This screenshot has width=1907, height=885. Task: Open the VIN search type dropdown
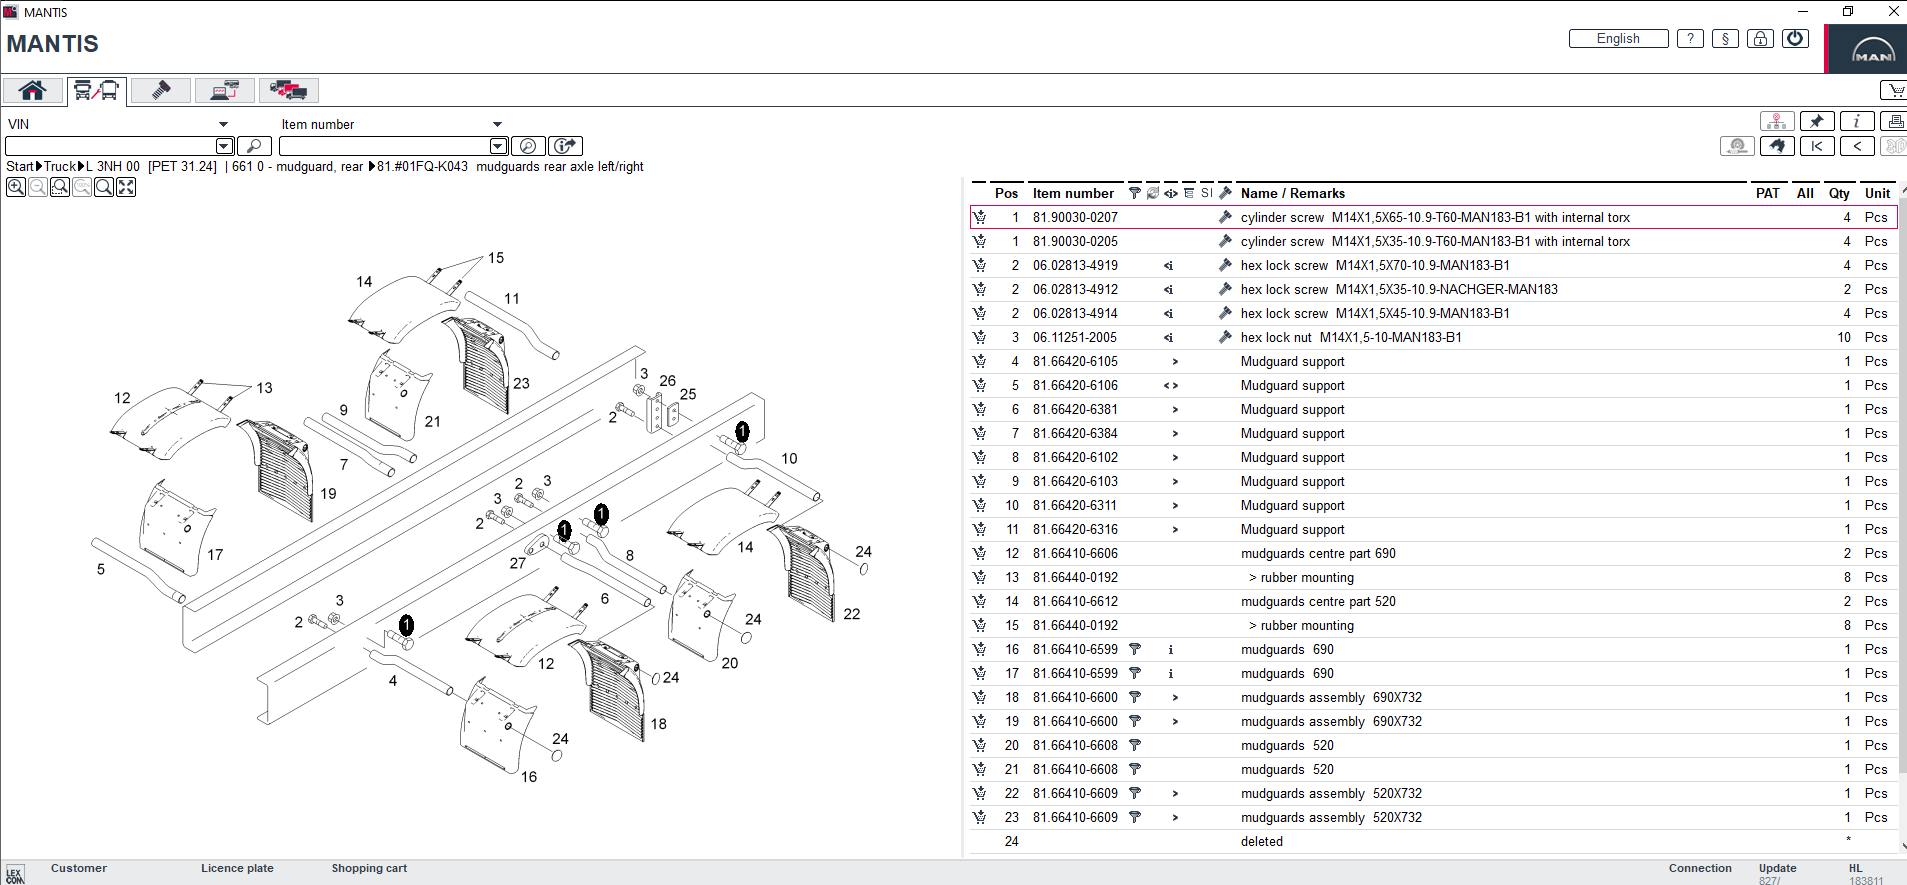[223, 125]
